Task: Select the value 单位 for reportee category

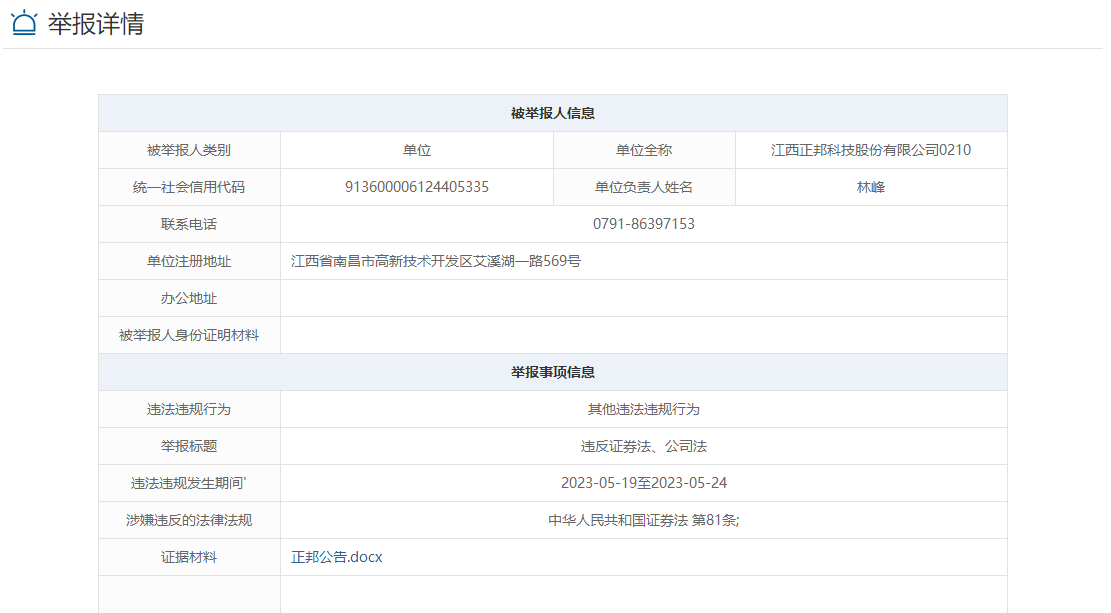Action: [417, 150]
